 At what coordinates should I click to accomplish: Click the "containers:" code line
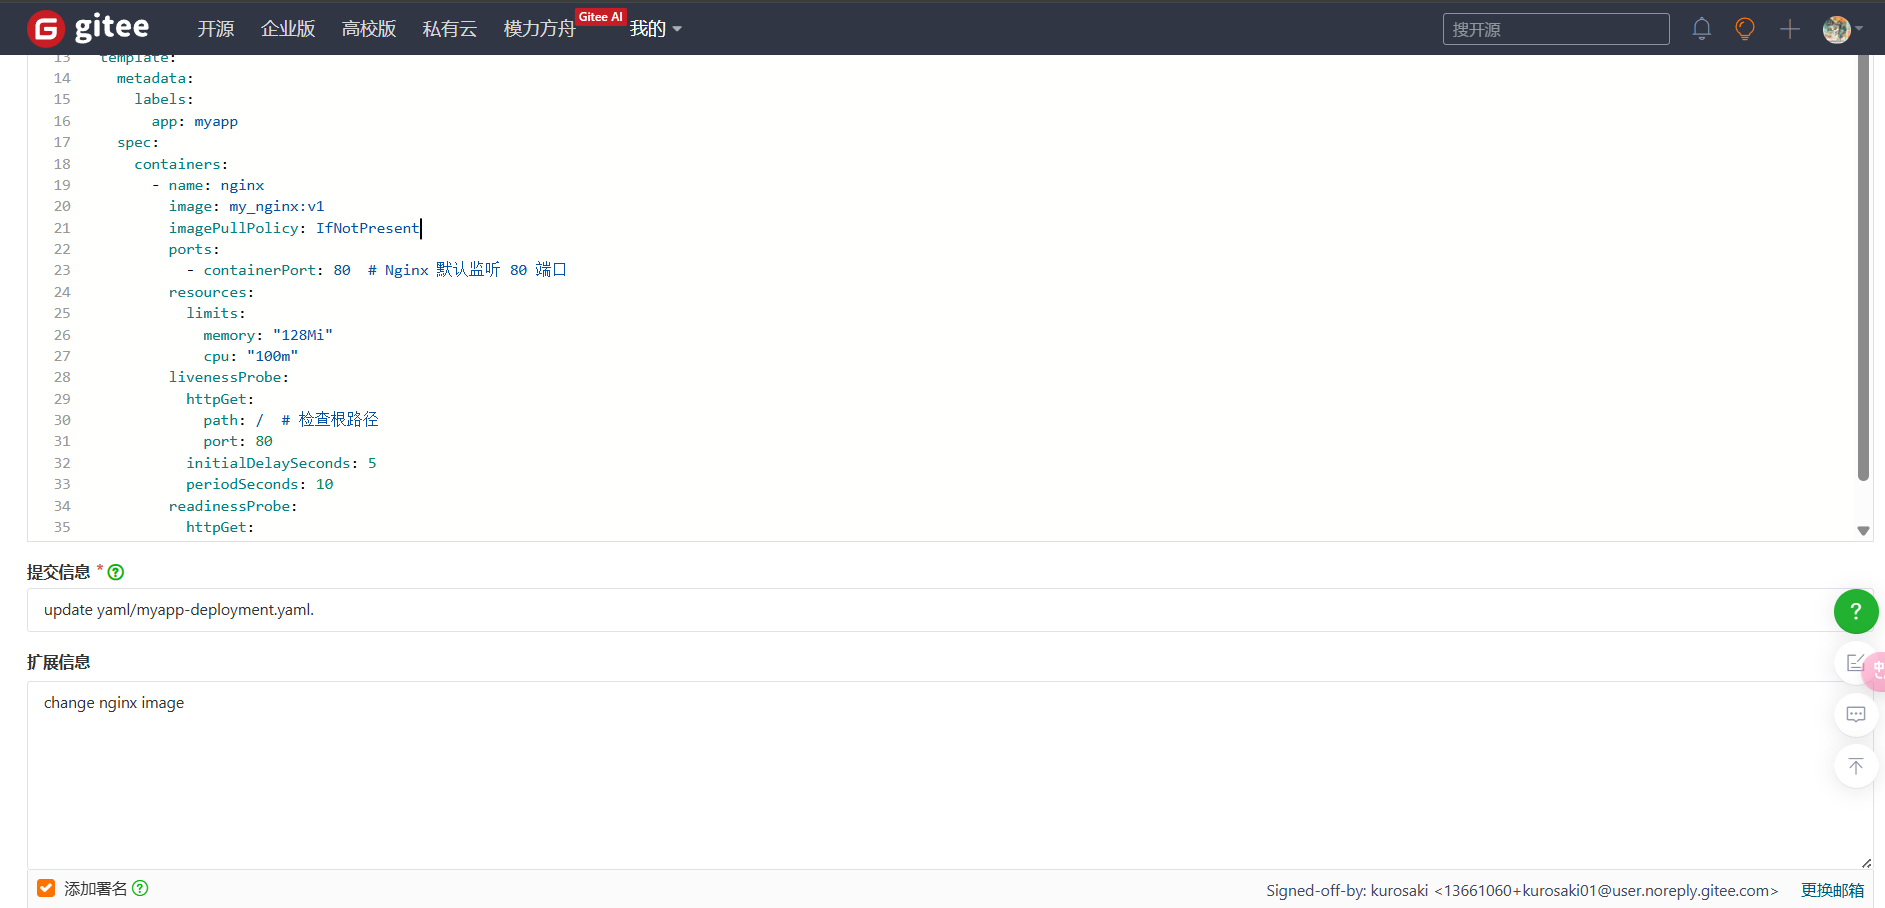[x=181, y=164]
